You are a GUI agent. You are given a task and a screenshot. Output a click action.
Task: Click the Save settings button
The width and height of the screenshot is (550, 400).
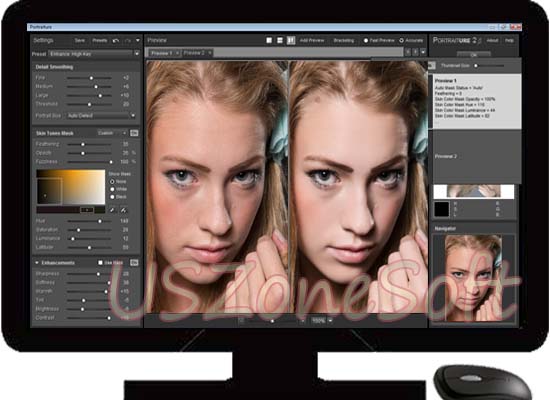(80, 41)
